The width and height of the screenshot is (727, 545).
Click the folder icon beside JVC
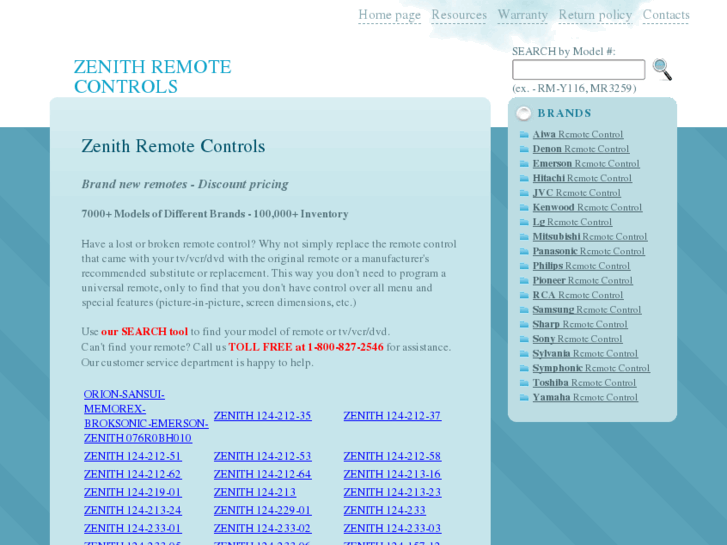tap(524, 193)
